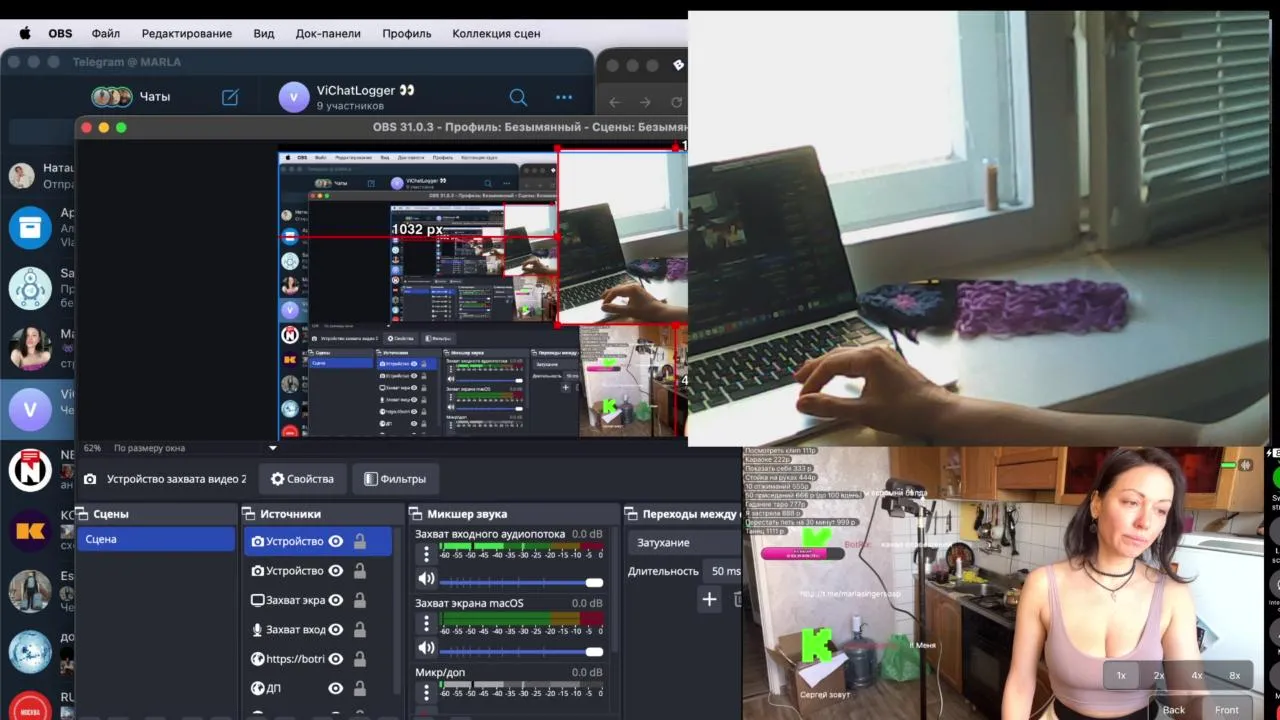Open the Вид menu
This screenshot has width=1280, height=720.
264,33
